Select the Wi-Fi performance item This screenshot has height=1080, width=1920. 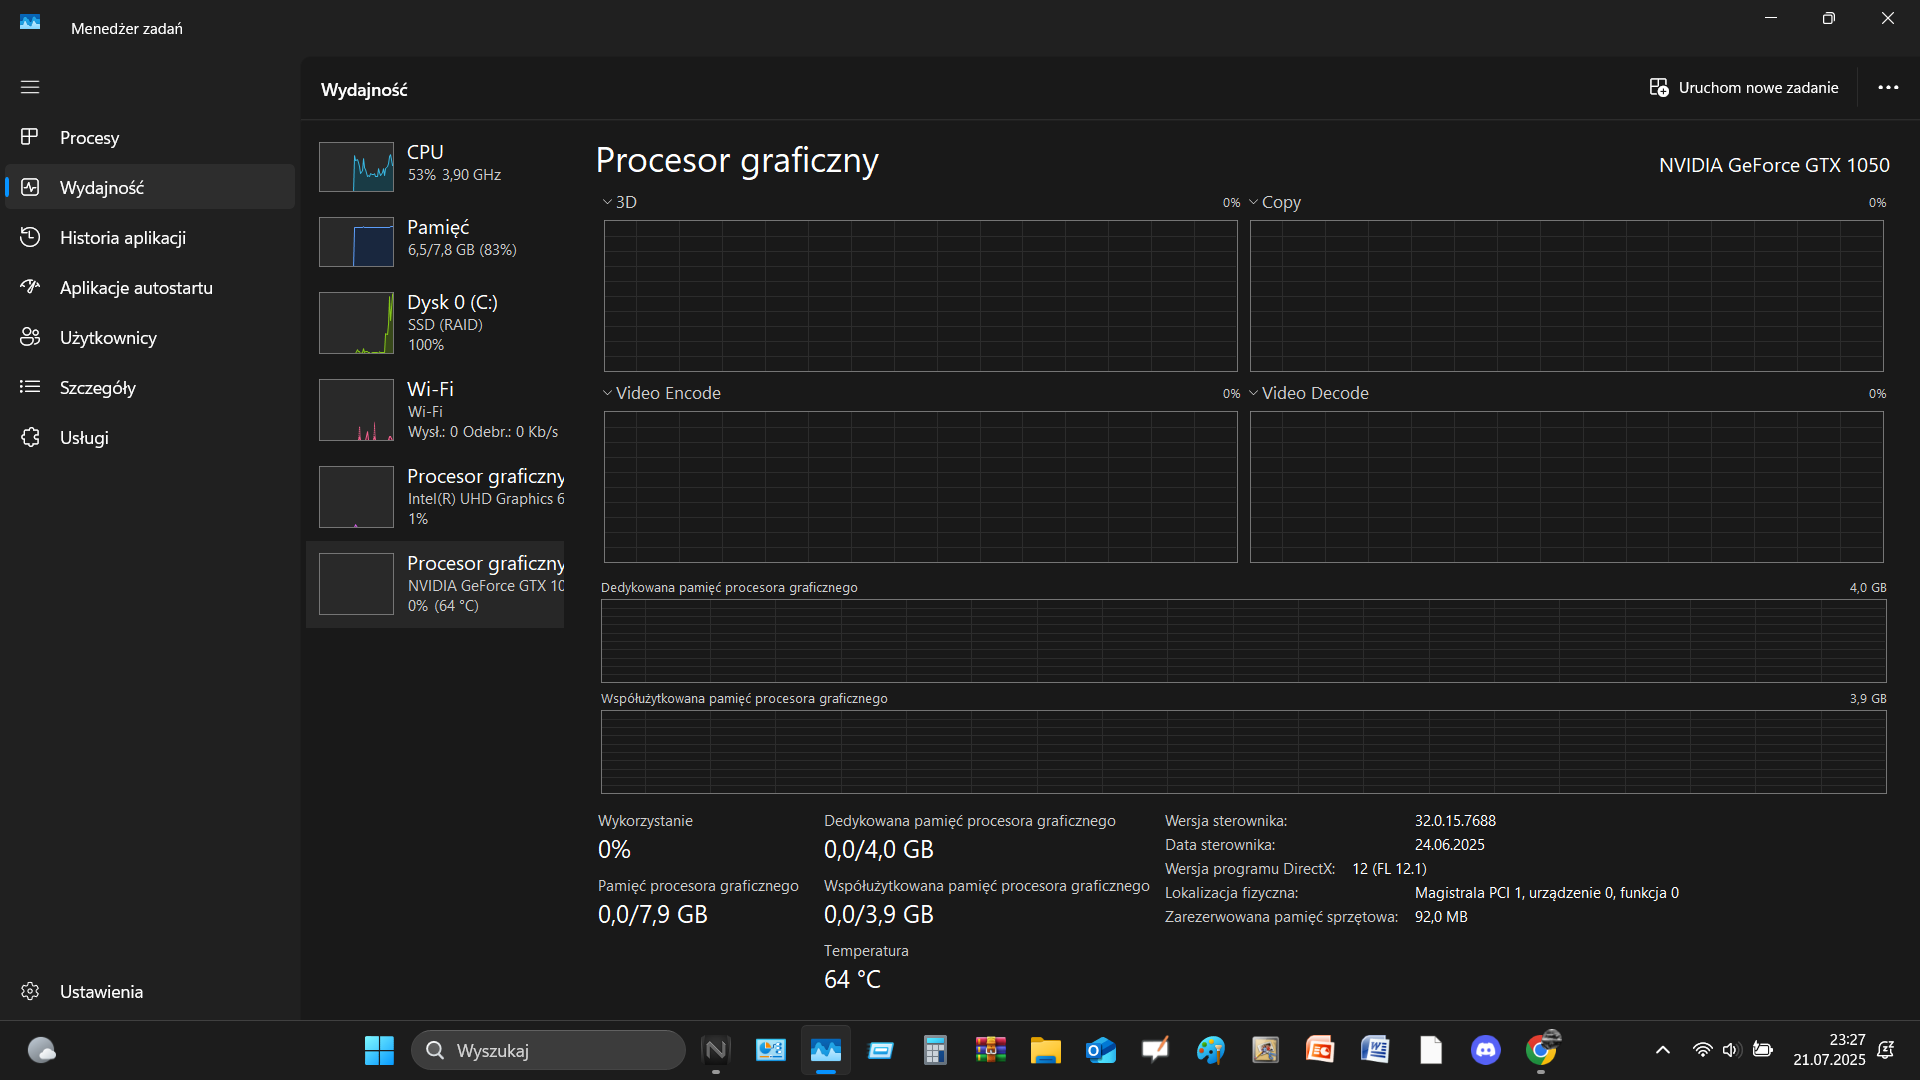point(435,410)
